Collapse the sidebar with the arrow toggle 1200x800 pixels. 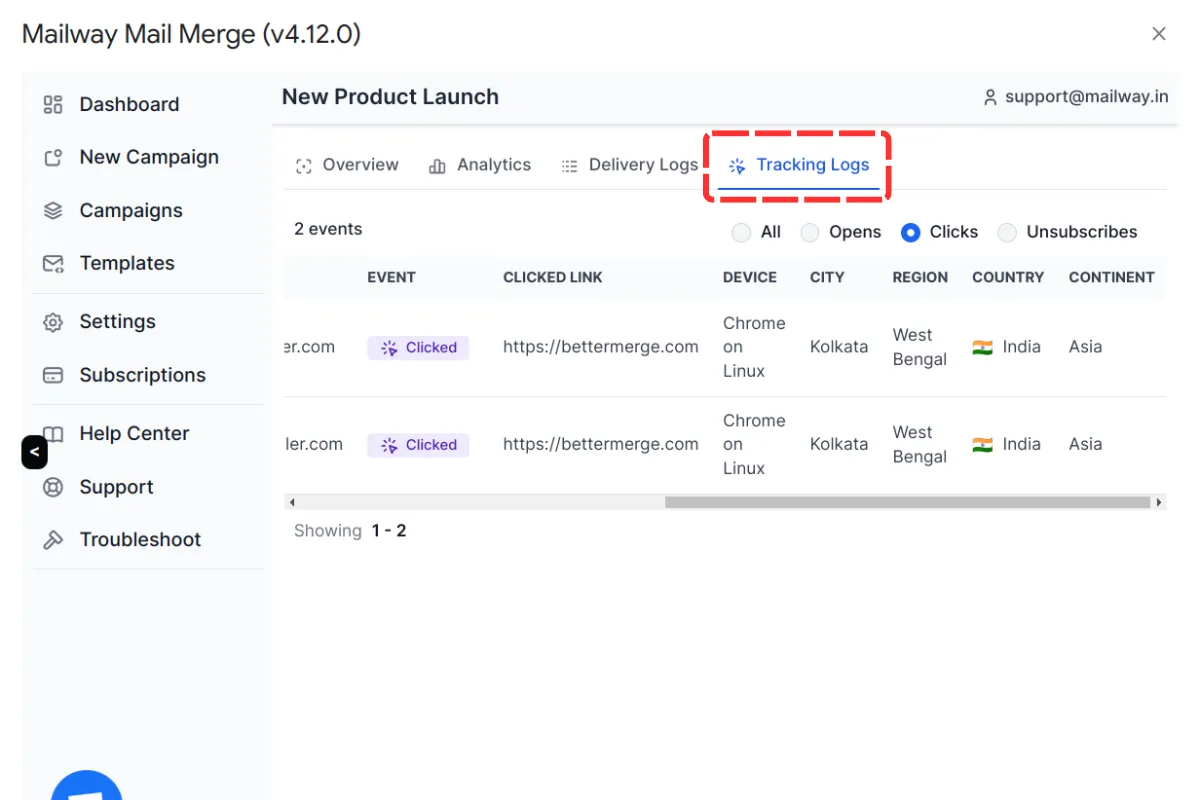34,452
